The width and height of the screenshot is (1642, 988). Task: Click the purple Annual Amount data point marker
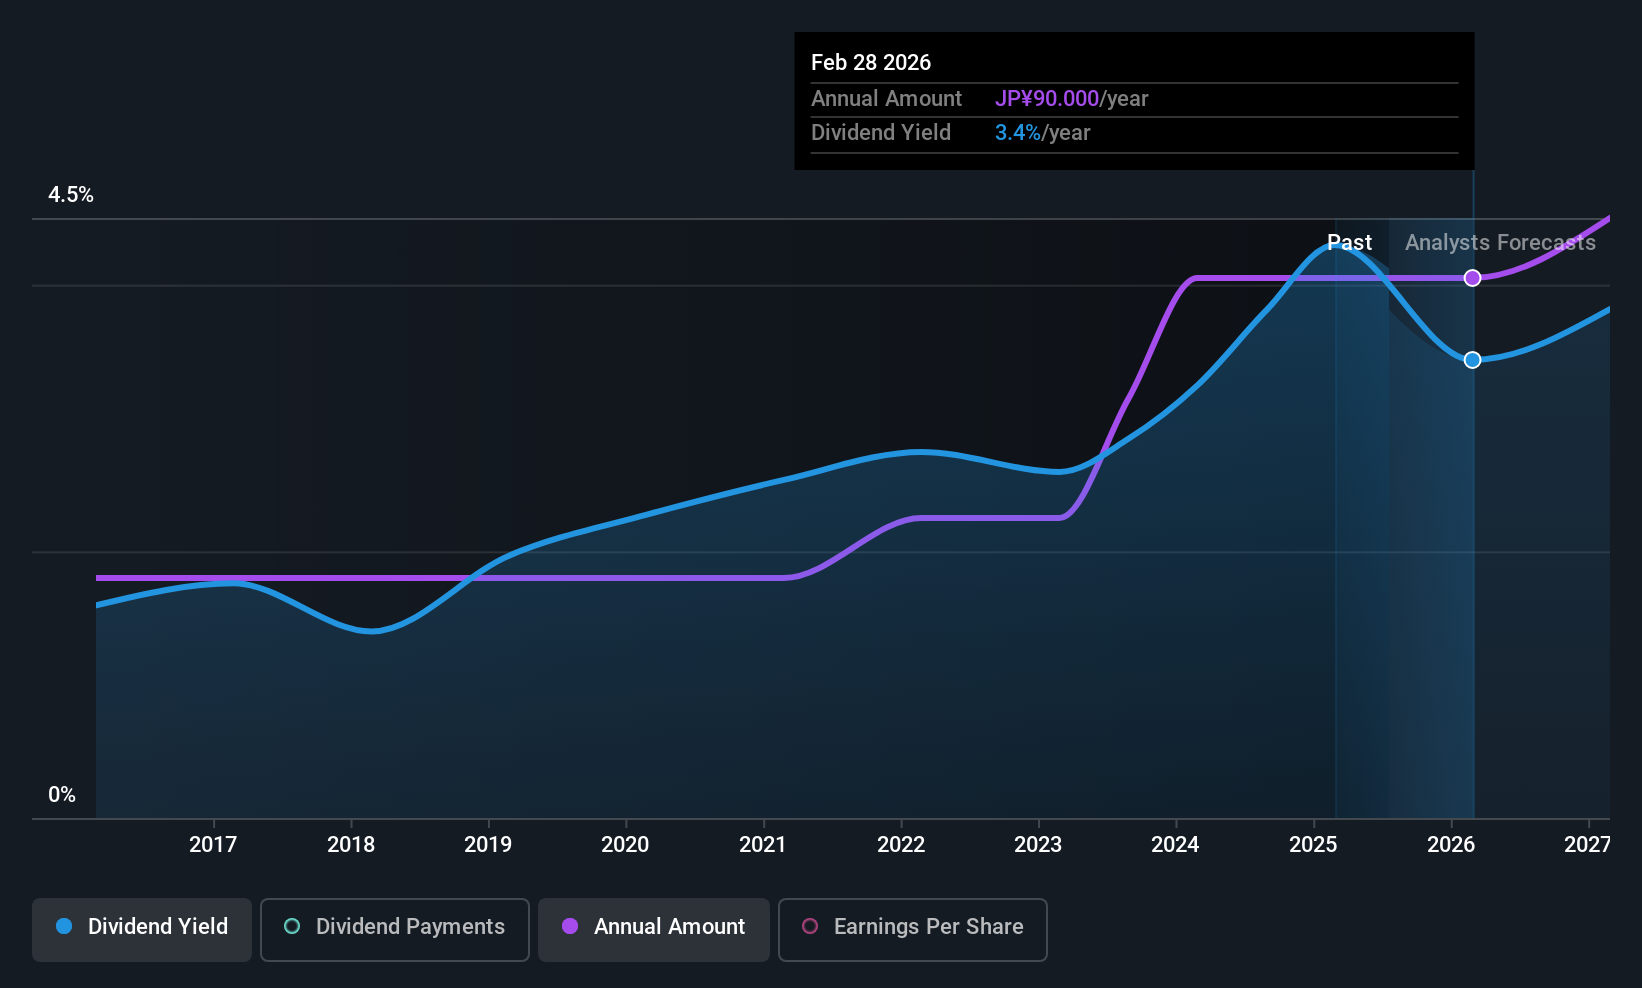[x=1472, y=278]
